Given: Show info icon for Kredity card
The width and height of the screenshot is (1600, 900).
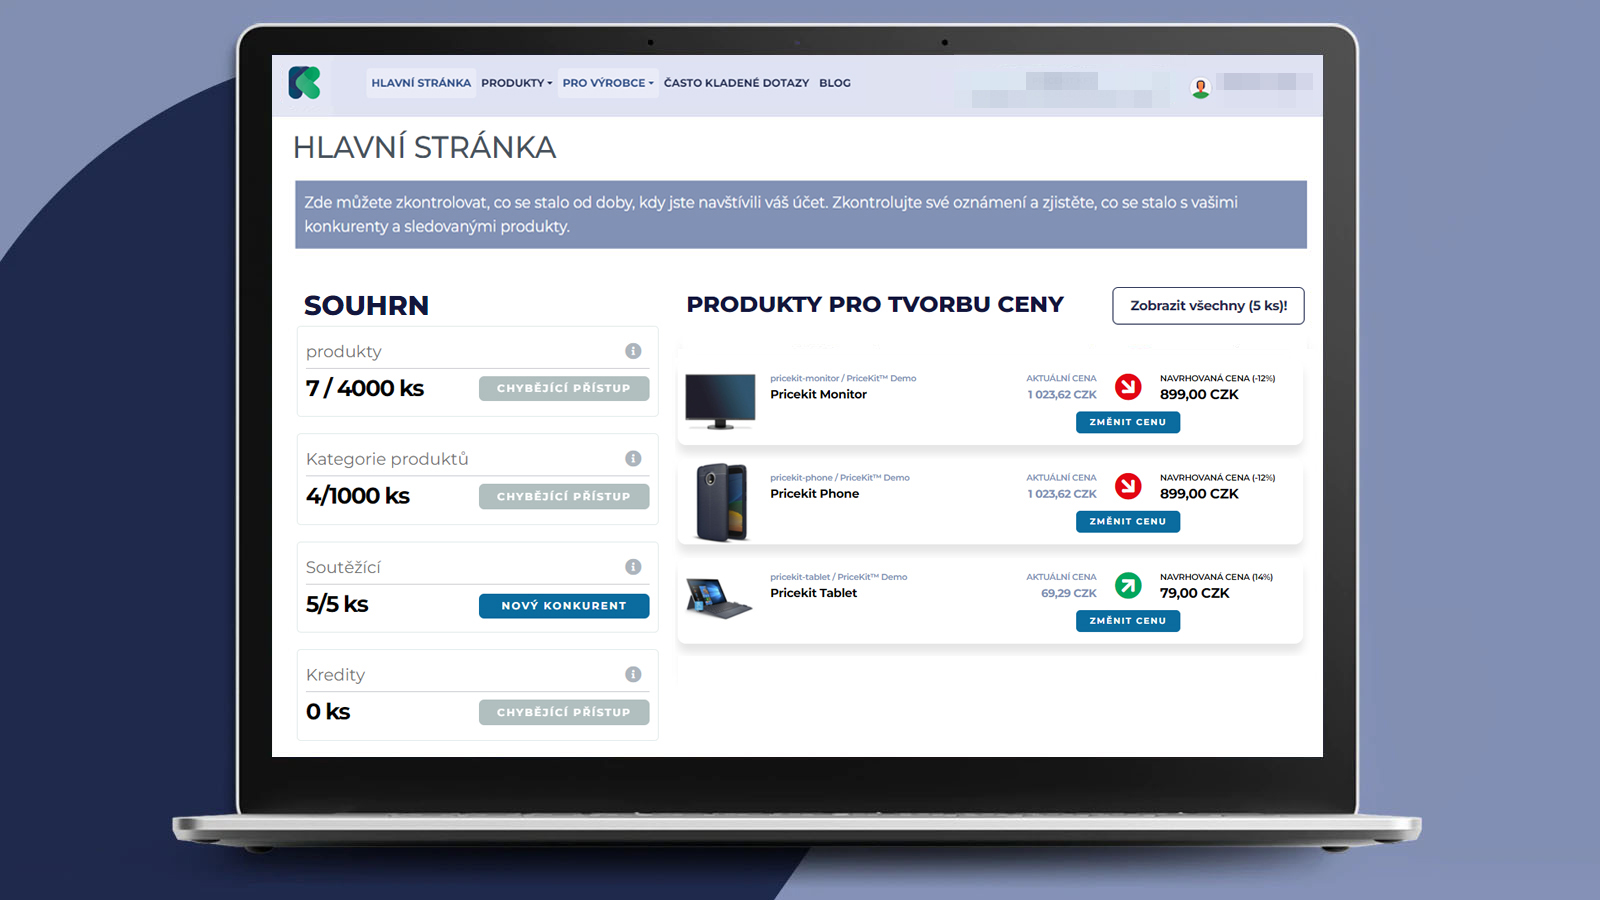Looking at the screenshot, I should pyautogui.click(x=633, y=674).
